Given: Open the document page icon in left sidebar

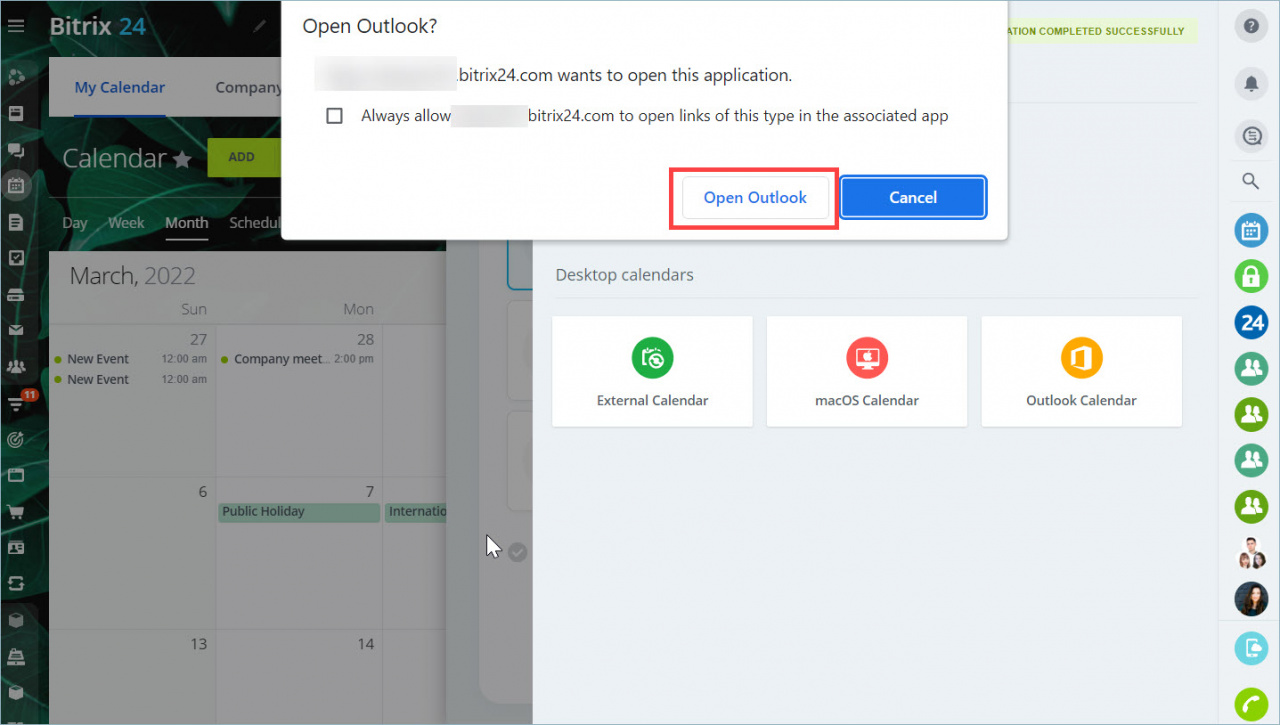Looking at the screenshot, I should (x=16, y=222).
